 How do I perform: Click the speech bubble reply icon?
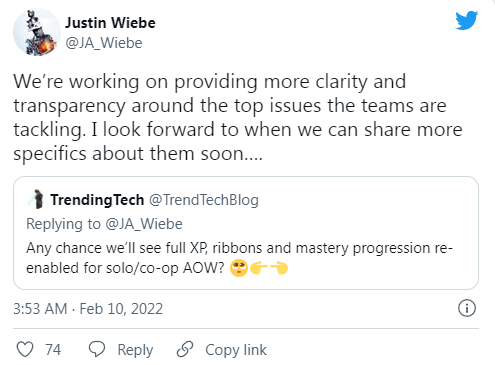pos(97,349)
